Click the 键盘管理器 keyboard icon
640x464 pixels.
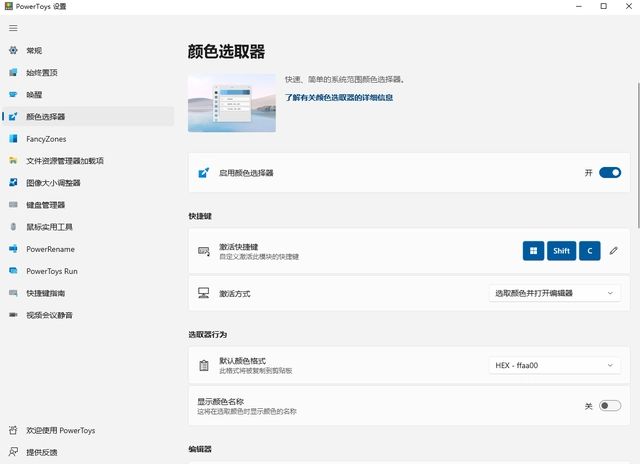tap(13, 204)
